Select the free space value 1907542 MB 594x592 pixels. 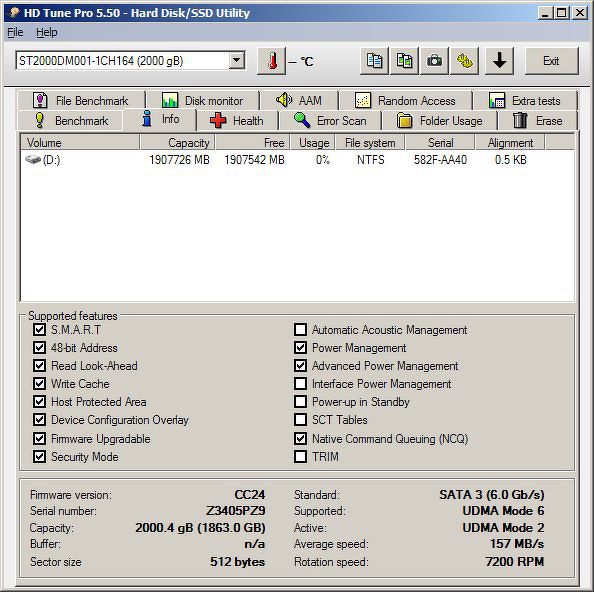tap(254, 159)
